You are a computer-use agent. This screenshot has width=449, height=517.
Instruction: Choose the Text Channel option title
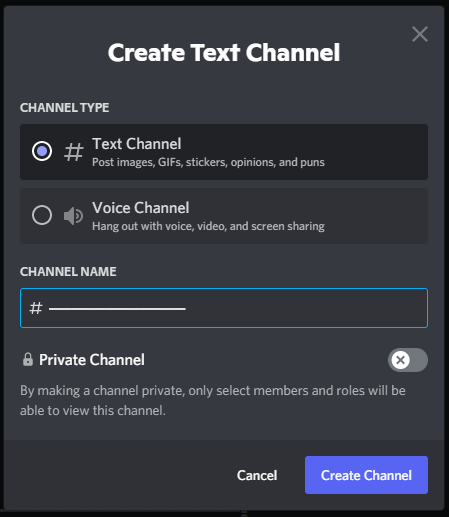(137, 144)
